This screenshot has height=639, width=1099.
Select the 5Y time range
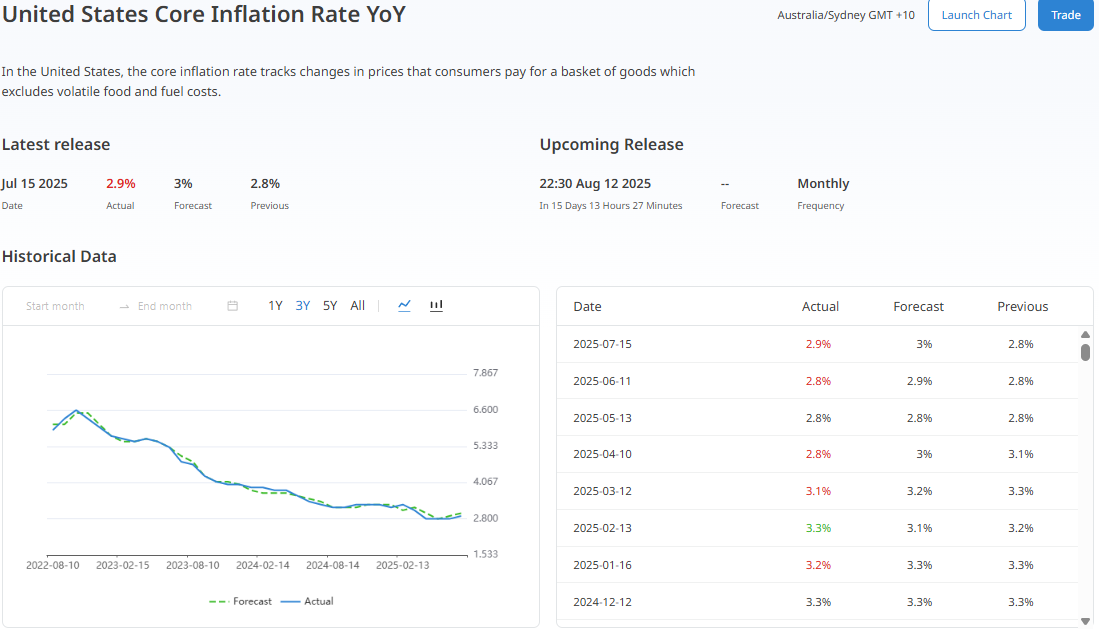330,306
